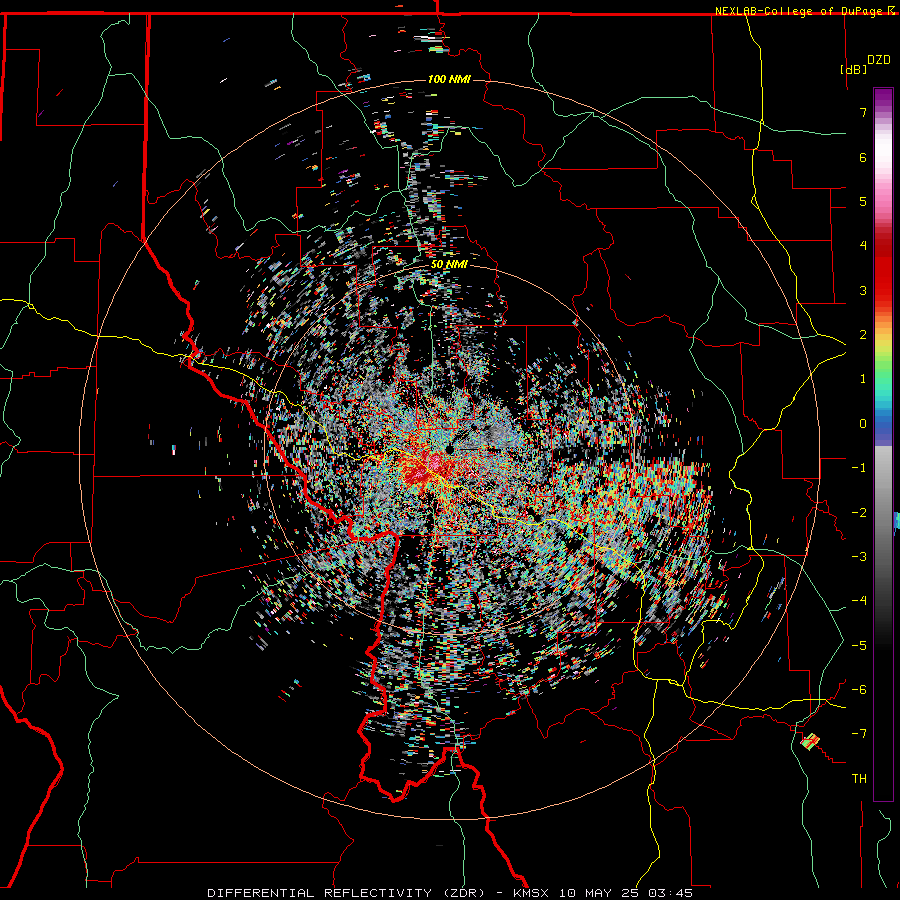Screen dimensions: 900x900
Task: Click the -4 value on the color scale
Action: pyautogui.click(x=859, y=601)
